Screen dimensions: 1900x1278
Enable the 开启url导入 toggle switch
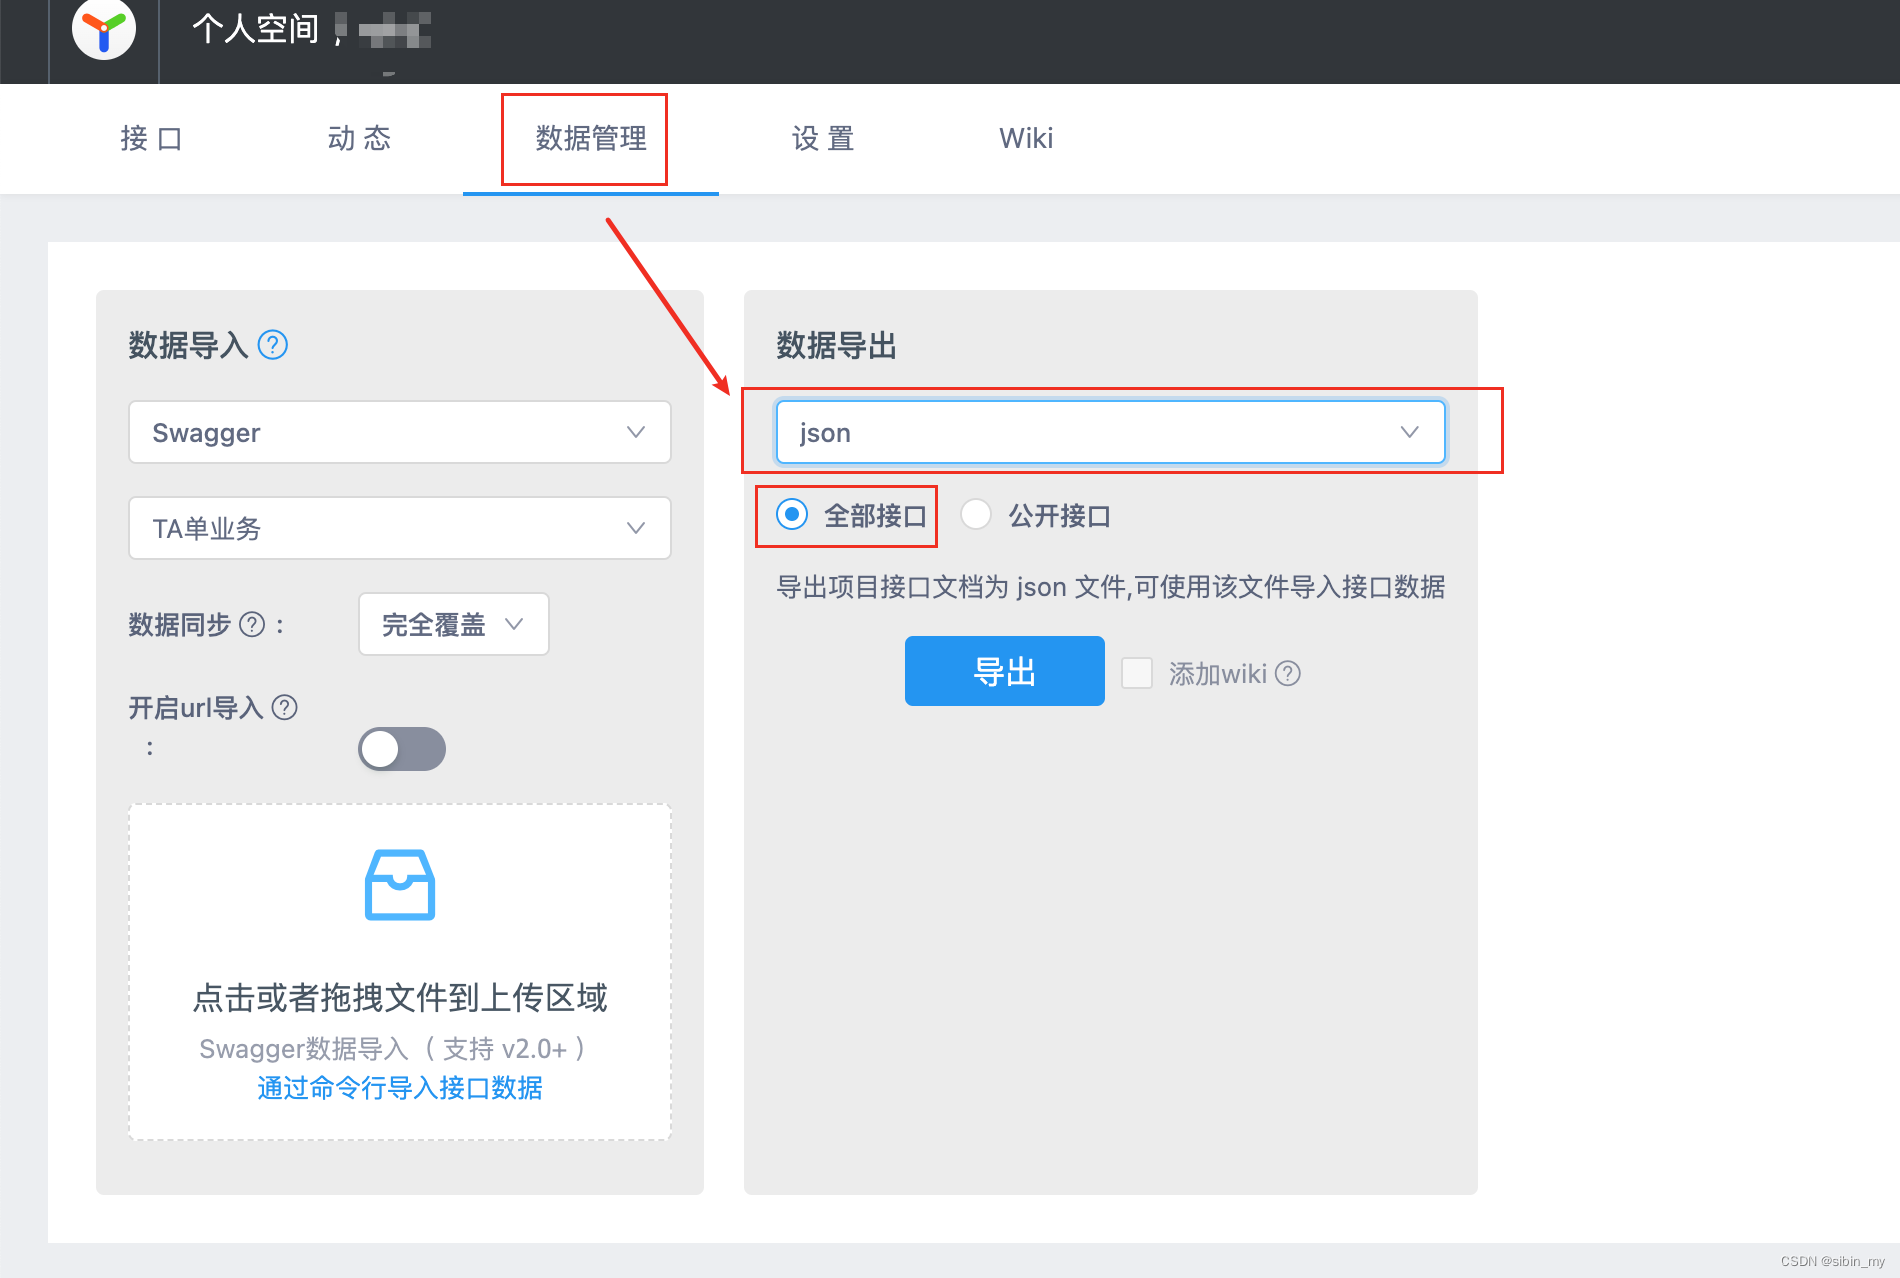401,749
